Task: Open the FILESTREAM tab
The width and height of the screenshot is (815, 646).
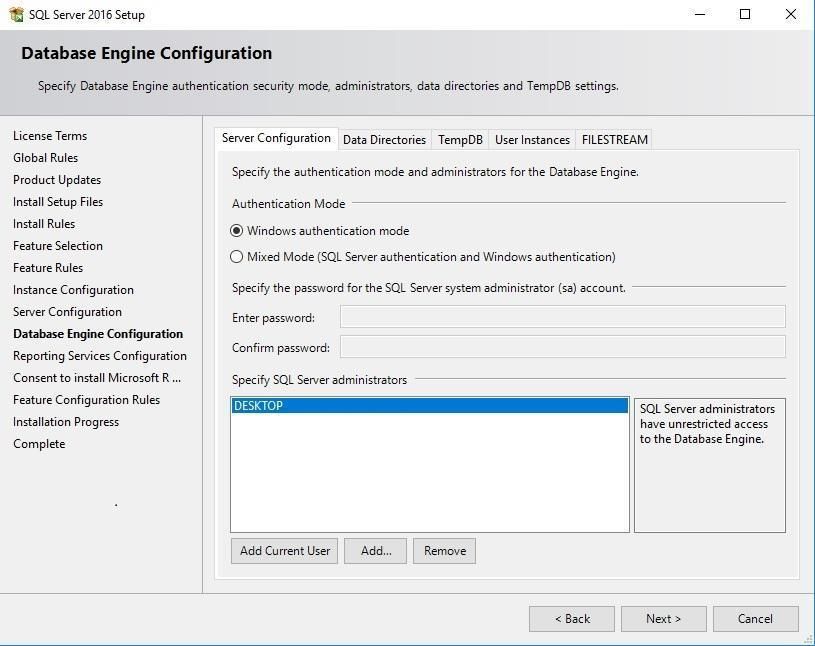Action: tap(614, 139)
